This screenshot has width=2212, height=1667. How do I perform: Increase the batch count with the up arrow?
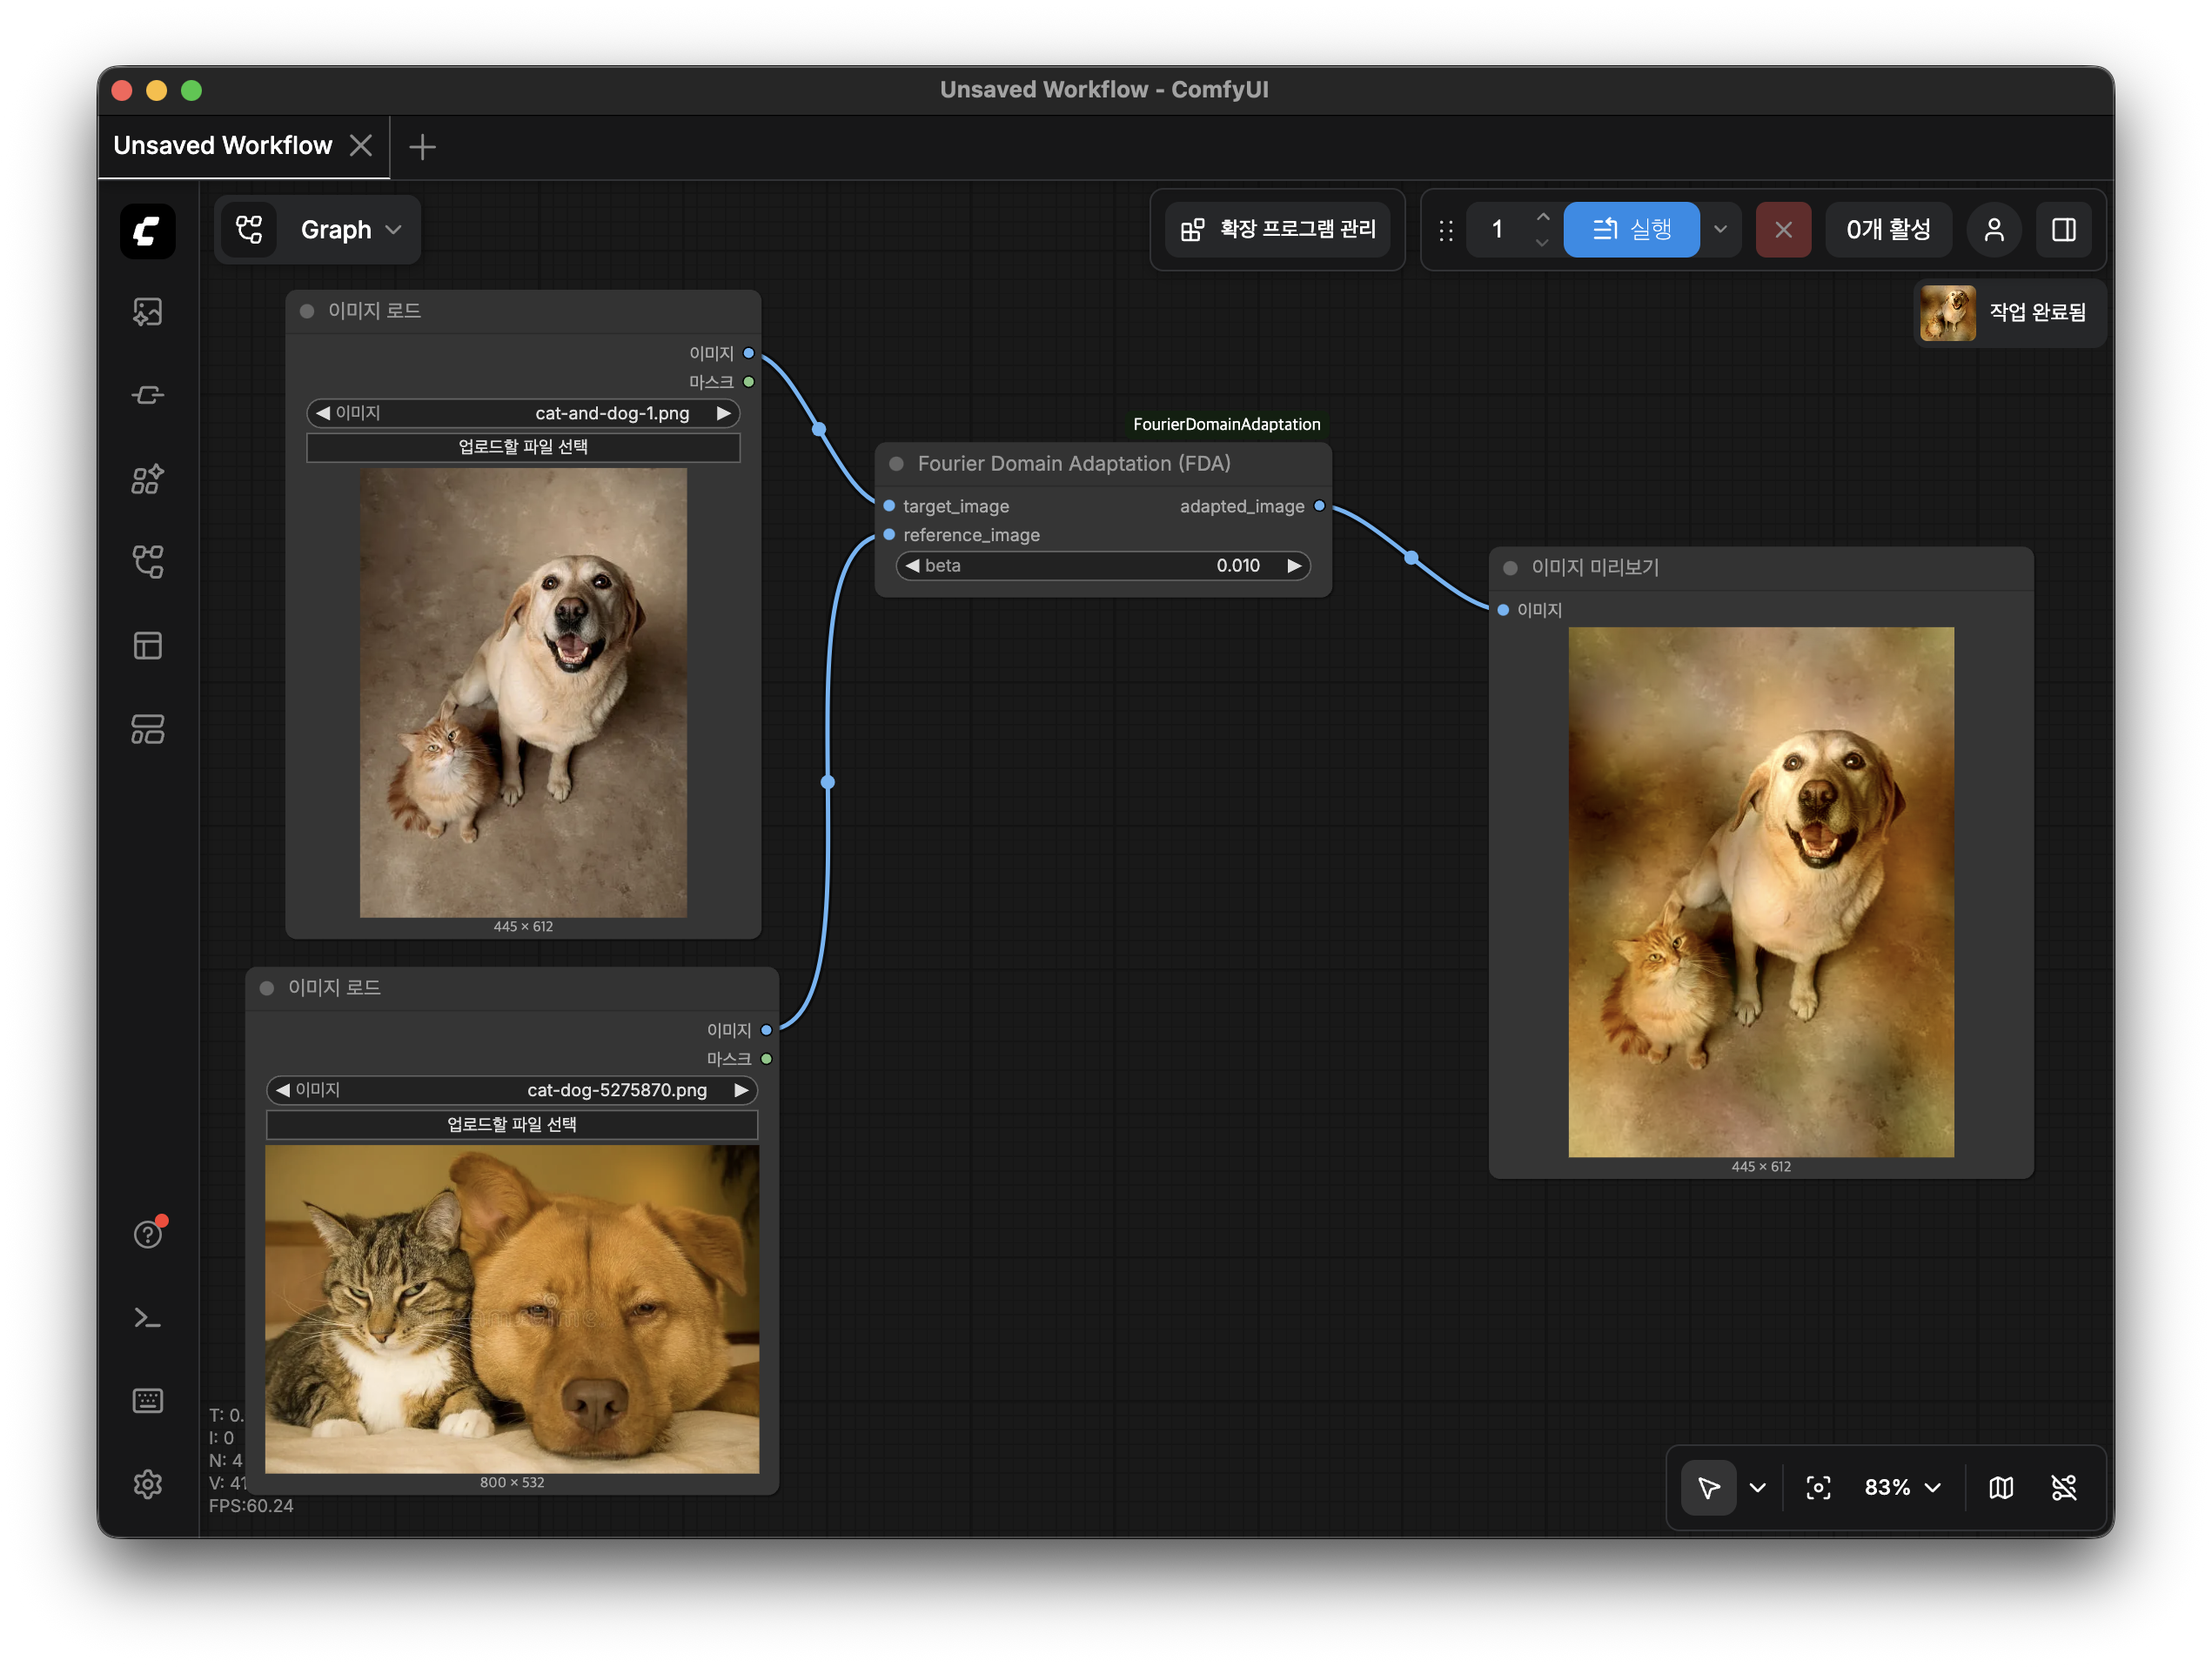click(x=1543, y=217)
